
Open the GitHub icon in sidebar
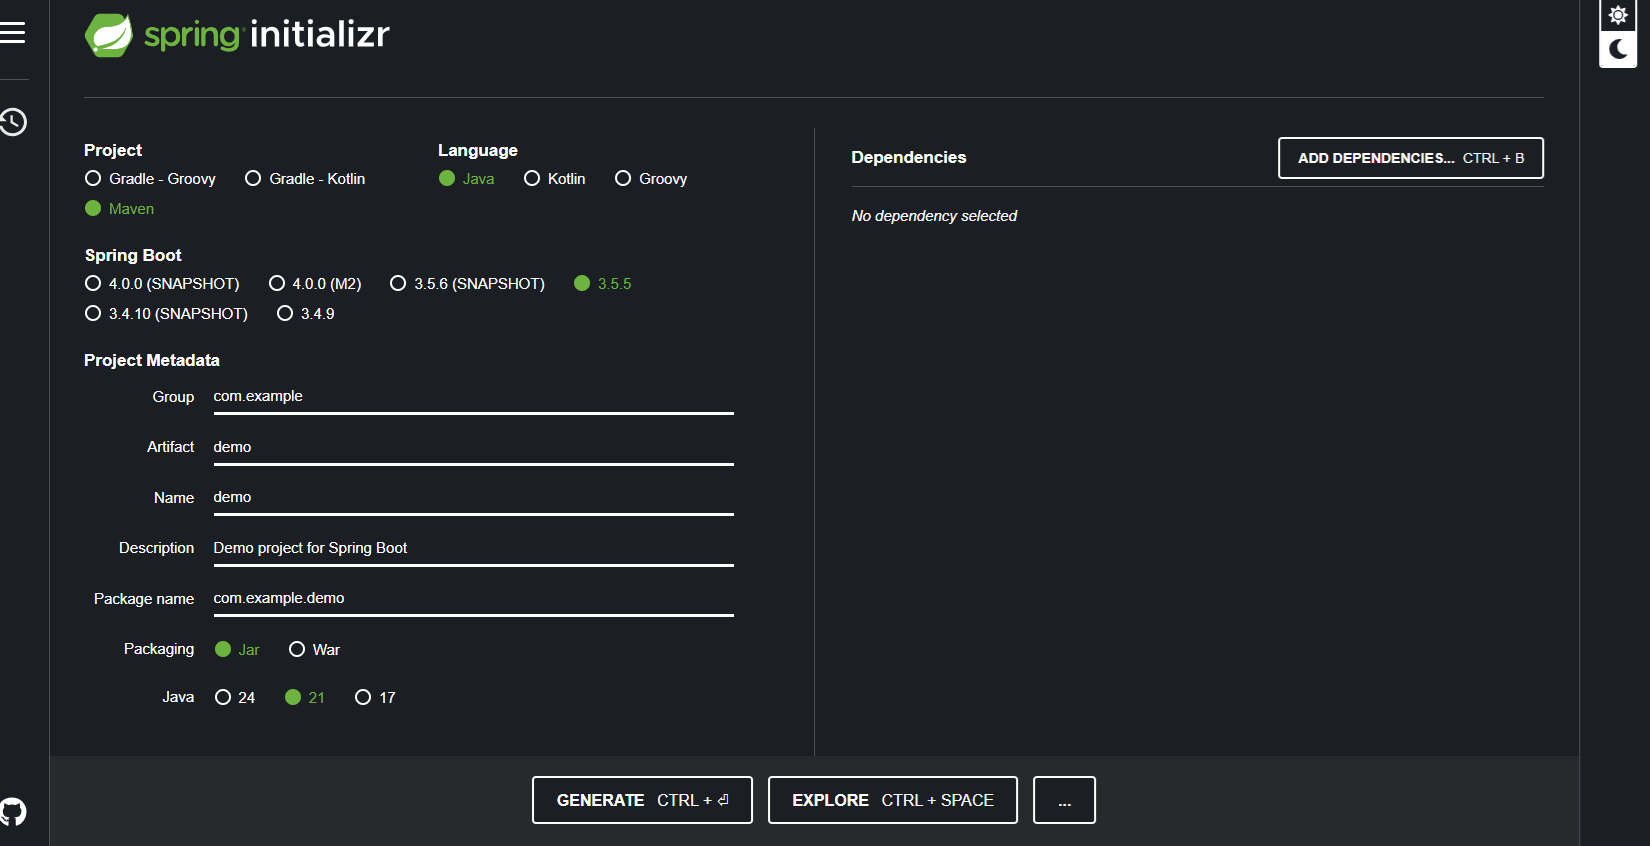pos(13,811)
